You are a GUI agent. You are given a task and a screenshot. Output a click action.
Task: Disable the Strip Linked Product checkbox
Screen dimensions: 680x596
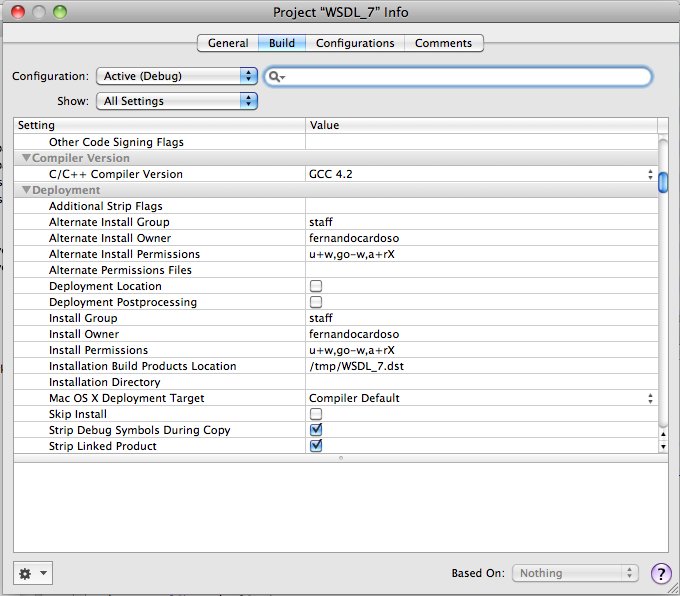[316, 446]
